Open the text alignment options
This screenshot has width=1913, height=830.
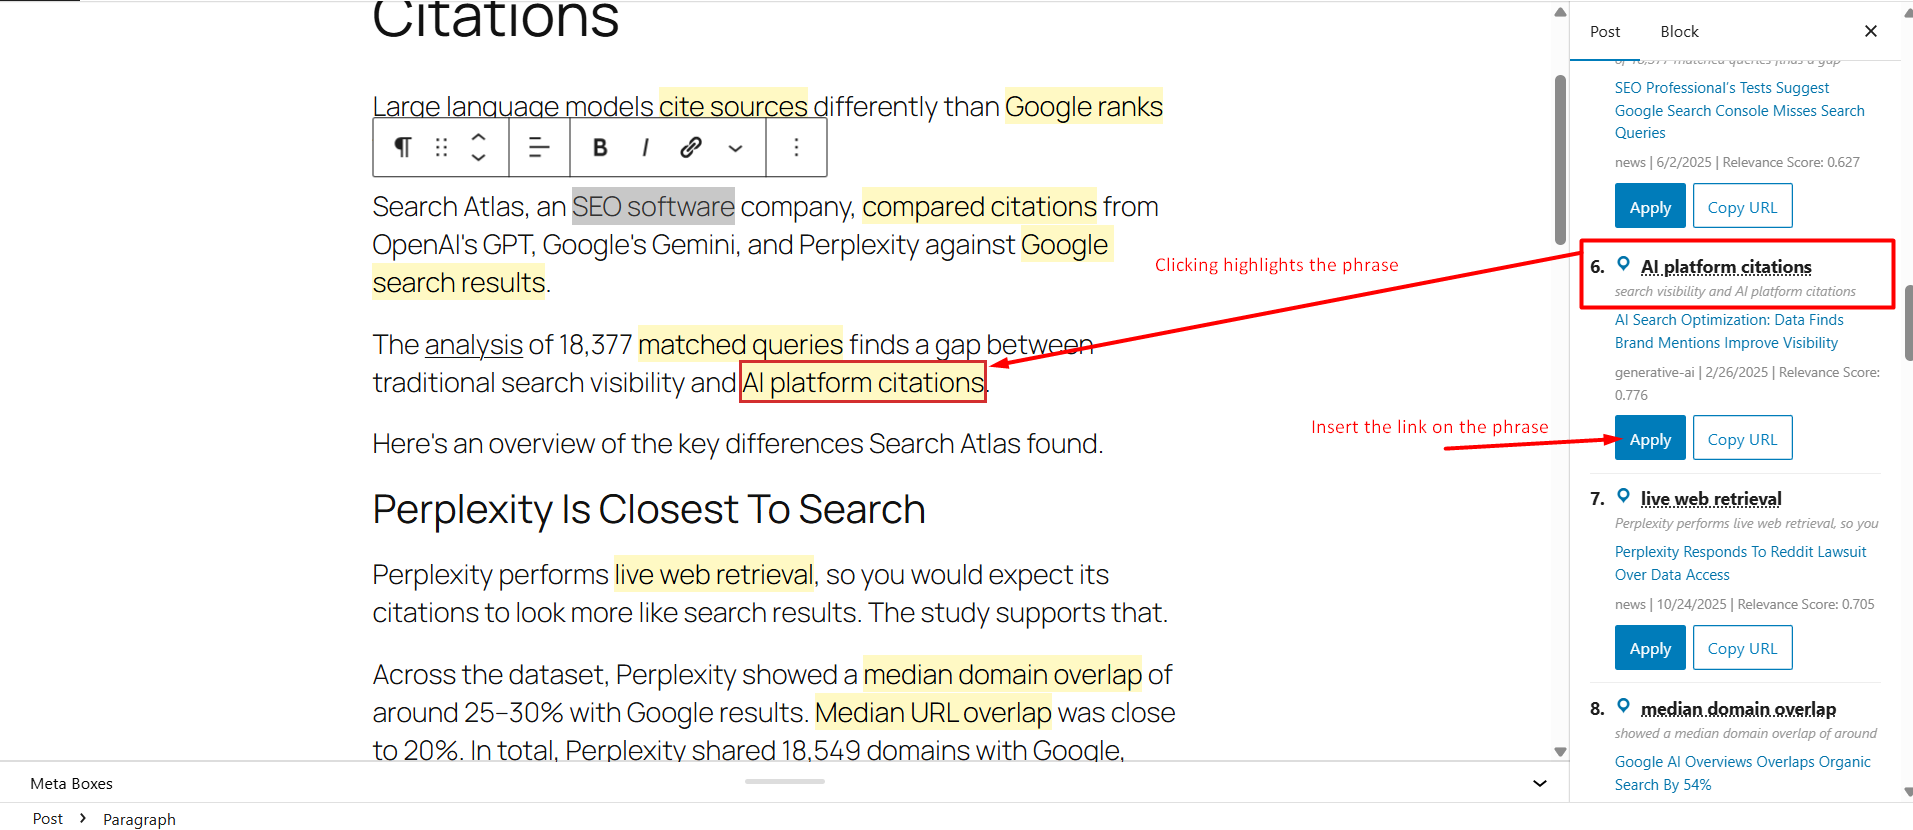(539, 148)
